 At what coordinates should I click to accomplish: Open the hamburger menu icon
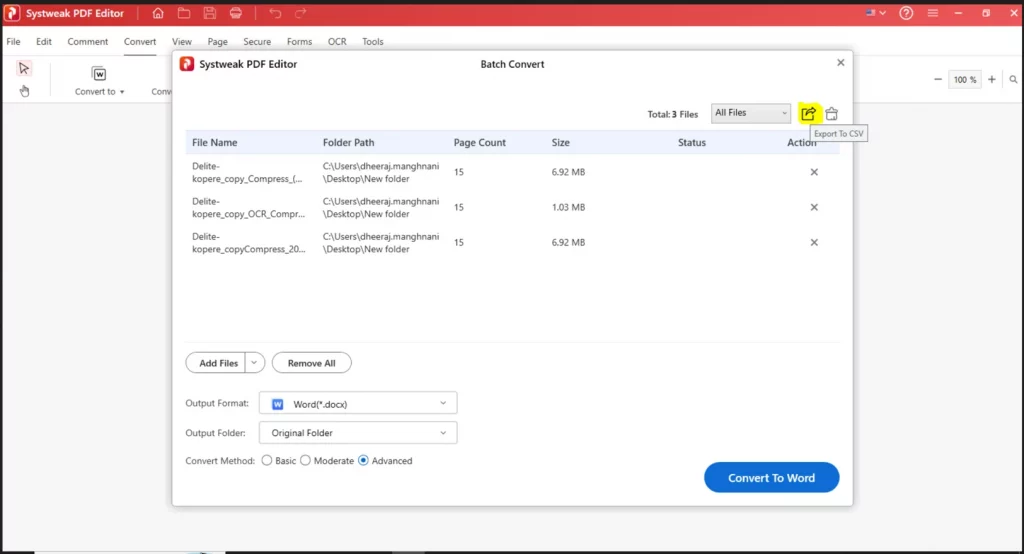click(x=933, y=13)
